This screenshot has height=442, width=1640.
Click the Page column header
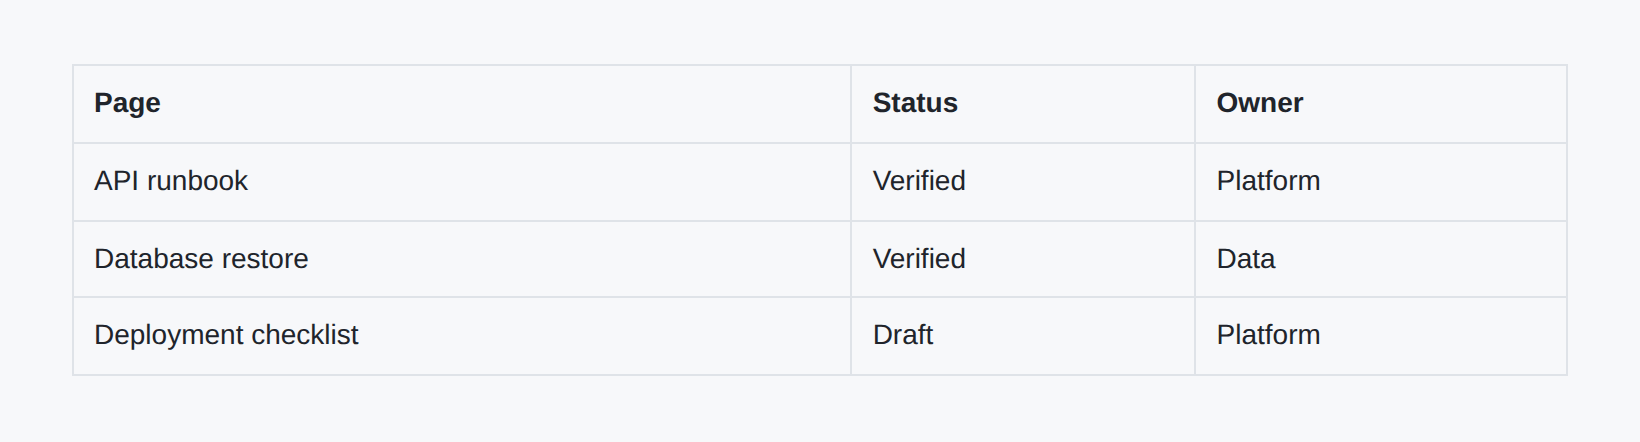click(127, 103)
